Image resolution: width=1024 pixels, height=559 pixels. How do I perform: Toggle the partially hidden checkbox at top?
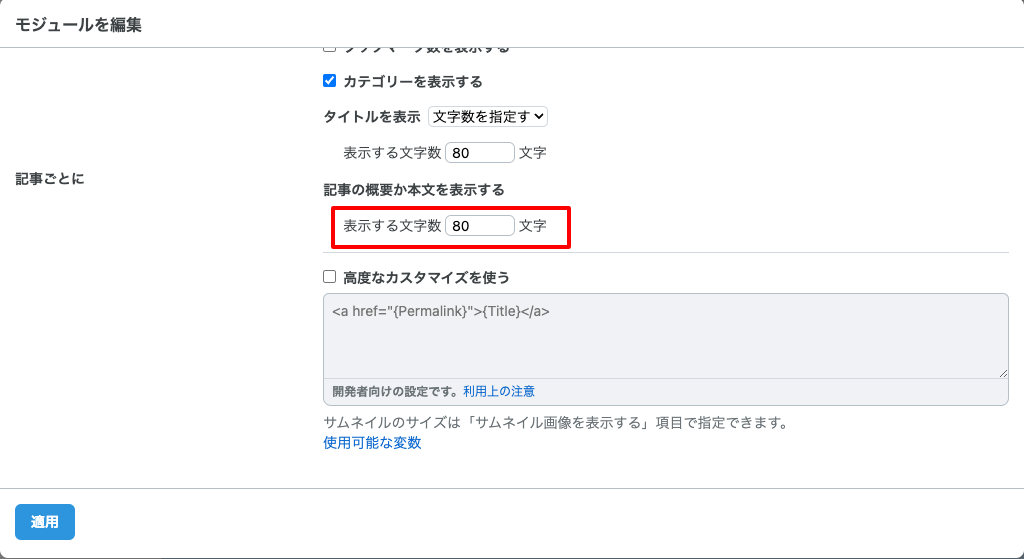tap(330, 49)
